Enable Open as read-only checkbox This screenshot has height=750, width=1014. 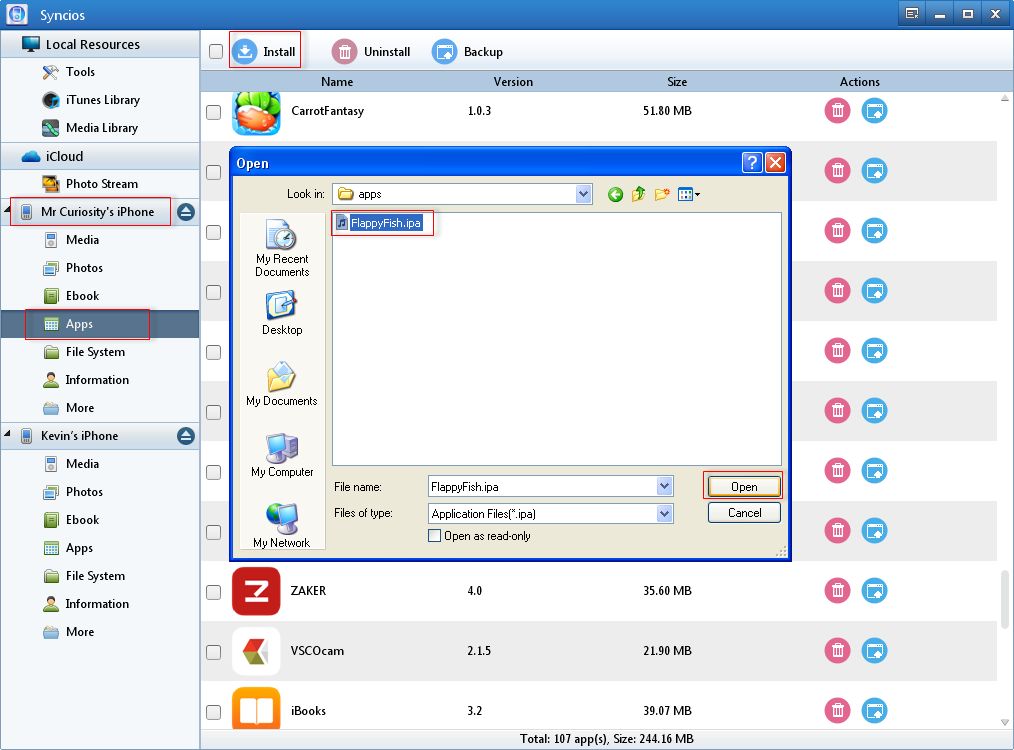(435, 536)
